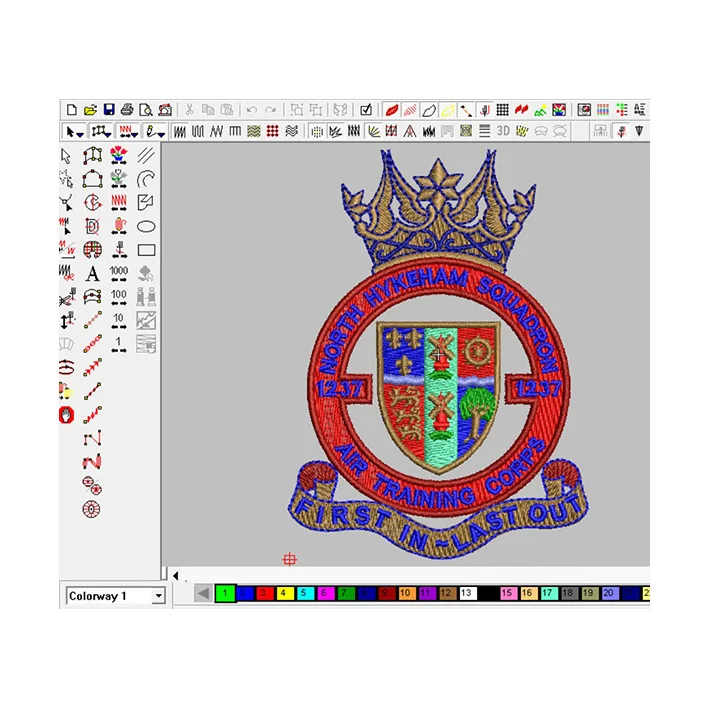The image size is (709, 709).
Task: Pick orange color swatch 10
Action: [x=406, y=593]
